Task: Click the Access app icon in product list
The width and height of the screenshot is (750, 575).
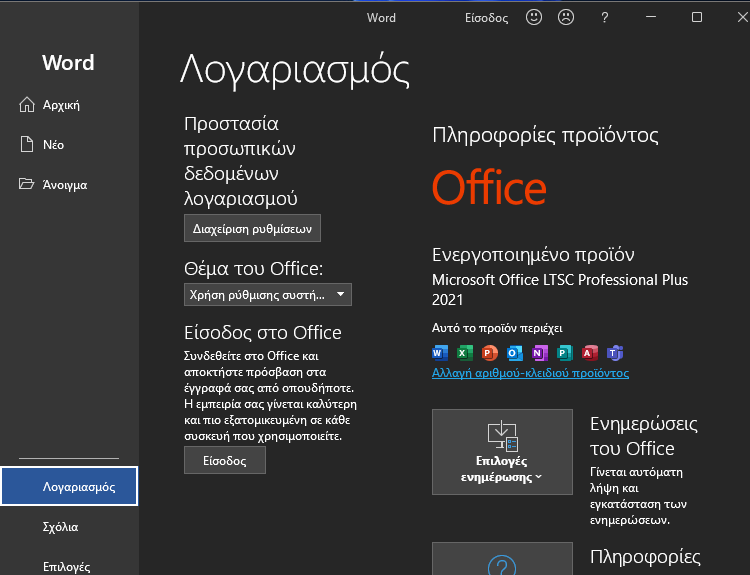Action: [590, 353]
